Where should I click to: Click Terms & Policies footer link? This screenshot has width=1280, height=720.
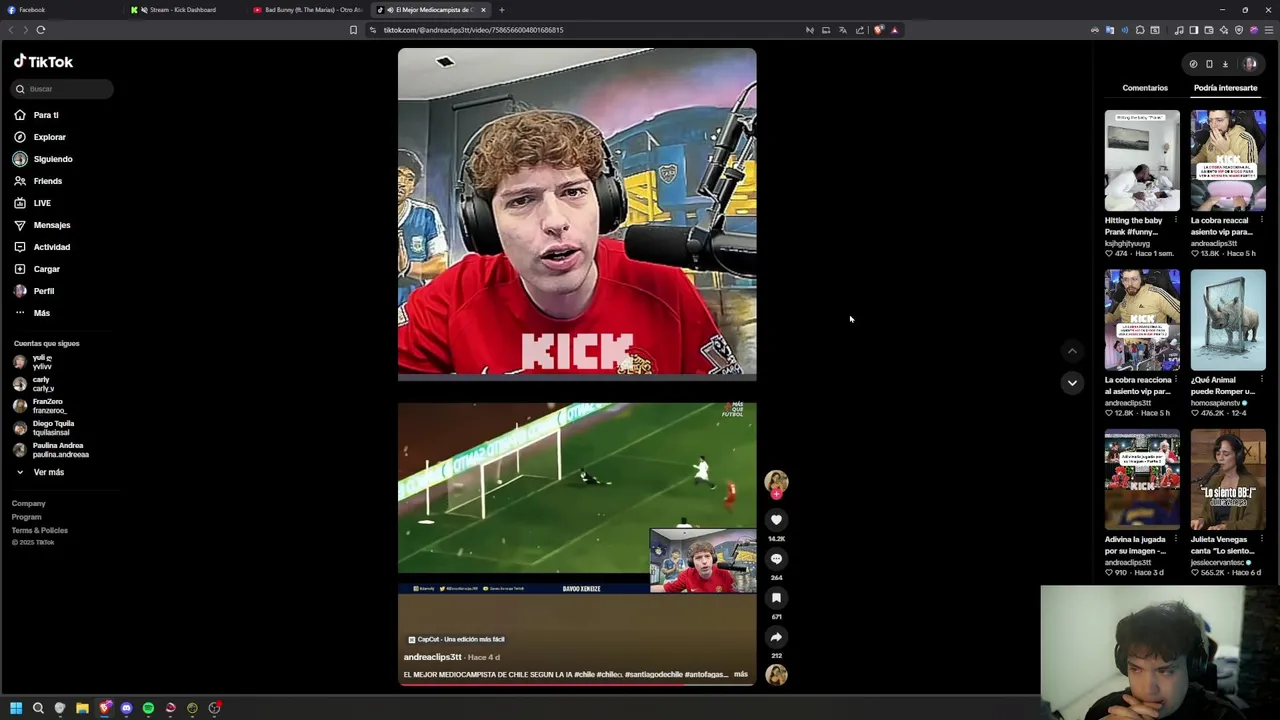point(39,530)
